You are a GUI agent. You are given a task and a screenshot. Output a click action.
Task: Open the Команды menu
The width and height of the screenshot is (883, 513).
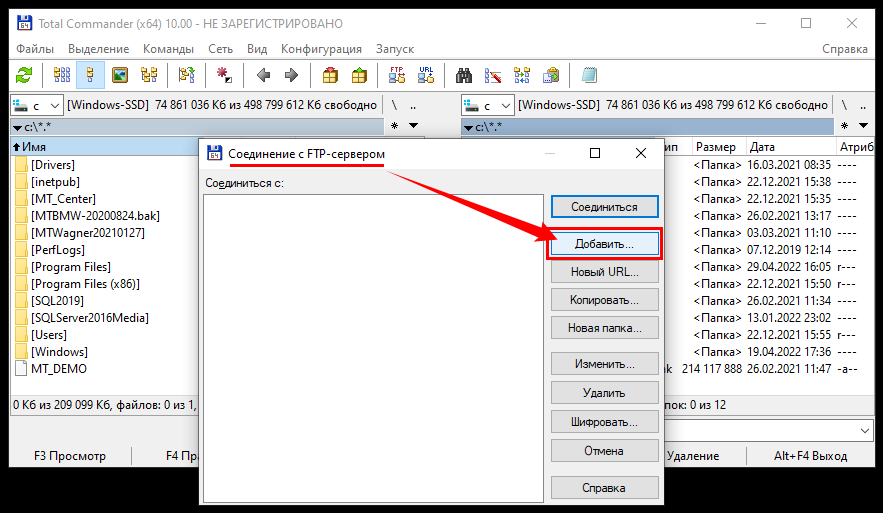click(168, 48)
